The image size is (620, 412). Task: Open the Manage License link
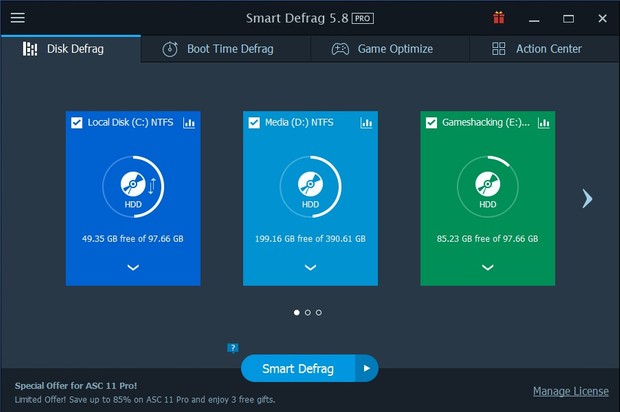571,391
